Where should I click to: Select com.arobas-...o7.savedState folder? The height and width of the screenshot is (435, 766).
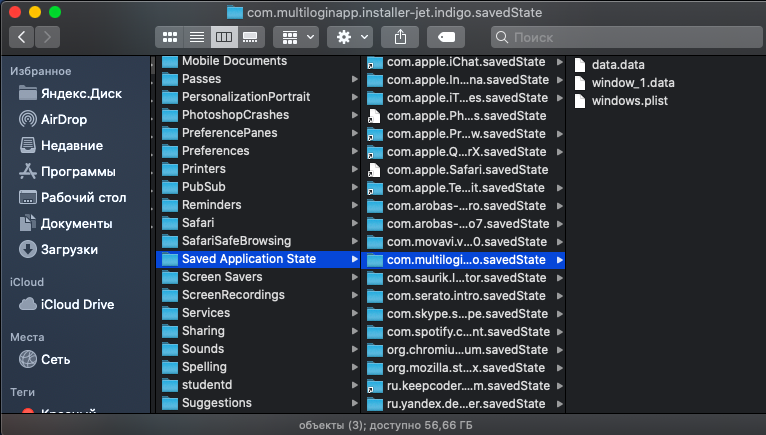click(464, 224)
